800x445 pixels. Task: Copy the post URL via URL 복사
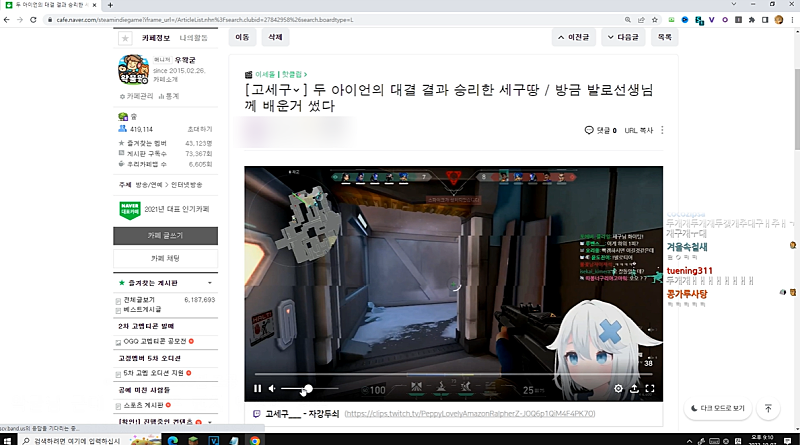coord(639,130)
